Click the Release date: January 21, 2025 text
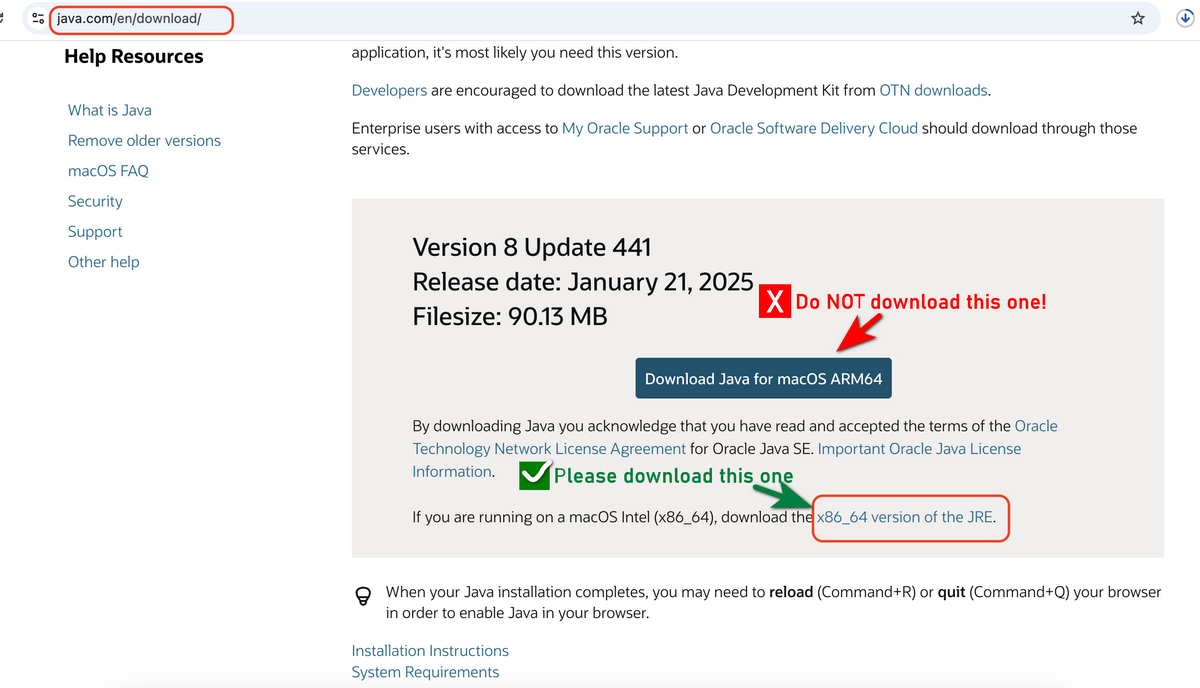This screenshot has width=1200, height=688. tap(583, 282)
